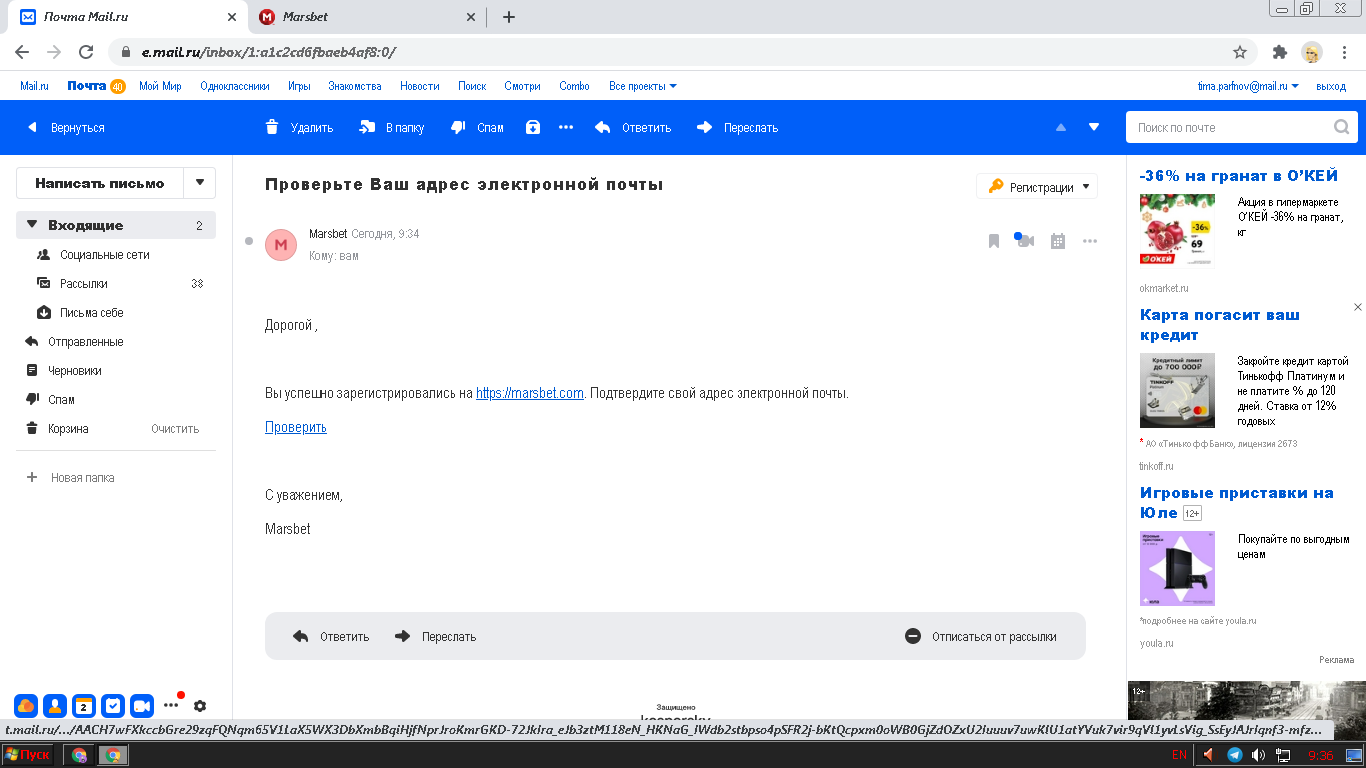Click Переслать below the letter body
Screen dimensions: 1366x768
point(436,636)
